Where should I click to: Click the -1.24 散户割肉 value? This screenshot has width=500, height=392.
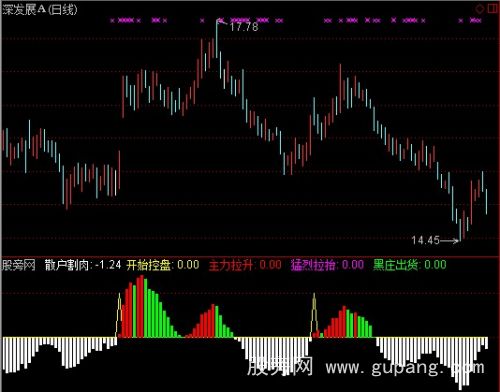pos(108,265)
